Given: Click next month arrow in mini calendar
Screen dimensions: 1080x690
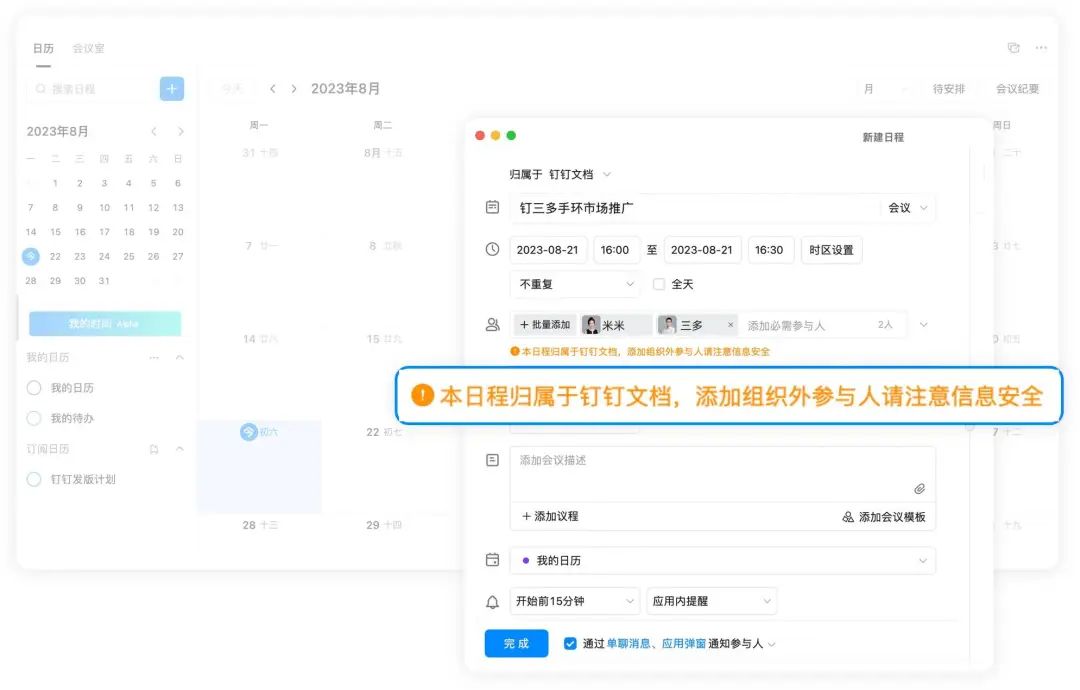Looking at the screenshot, I should point(180,132).
